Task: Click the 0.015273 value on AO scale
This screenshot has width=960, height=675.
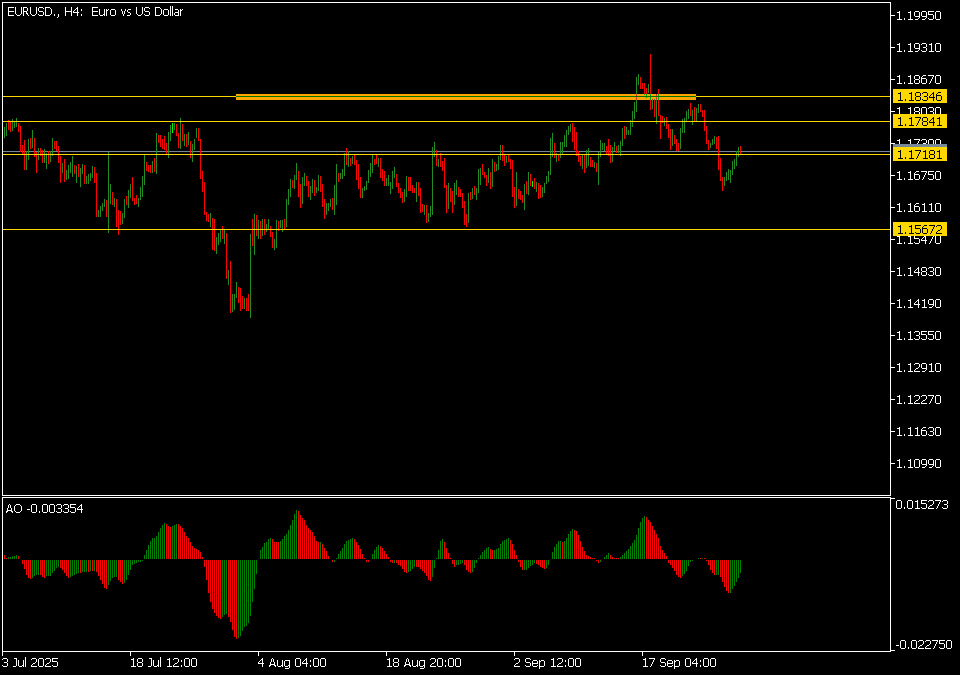Action: click(922, 505)
